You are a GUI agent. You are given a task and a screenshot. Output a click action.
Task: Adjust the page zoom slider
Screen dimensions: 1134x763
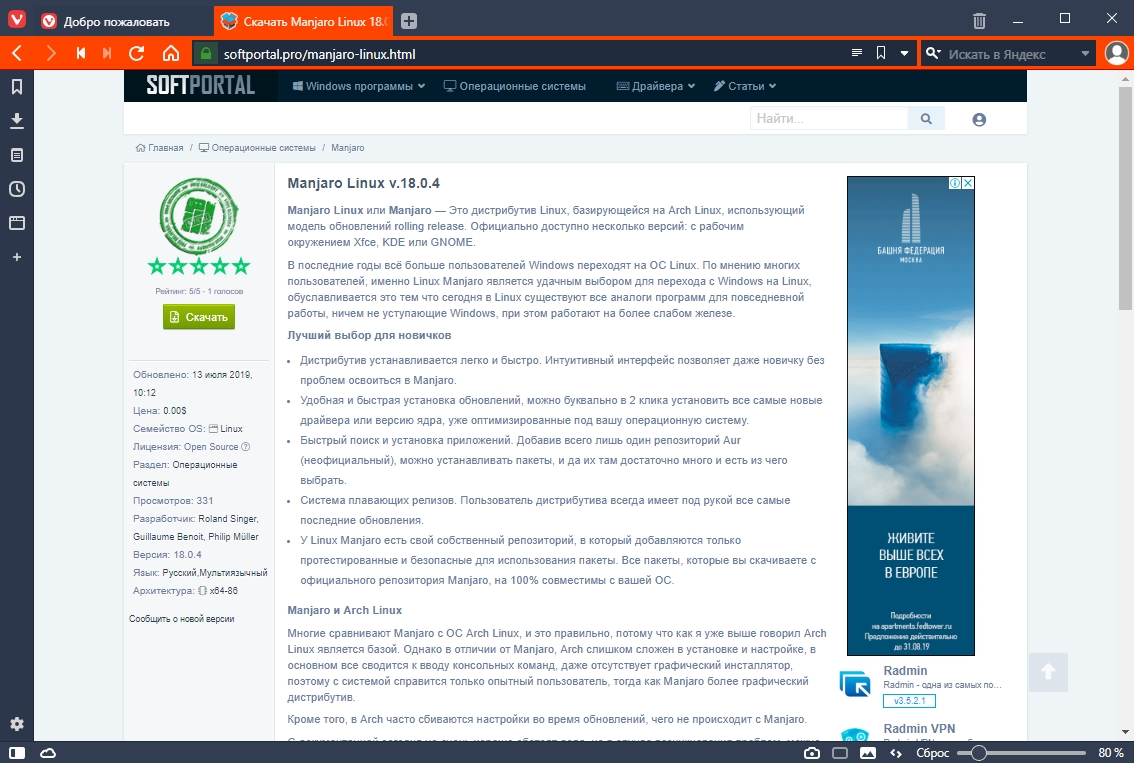click(1020, 753)
